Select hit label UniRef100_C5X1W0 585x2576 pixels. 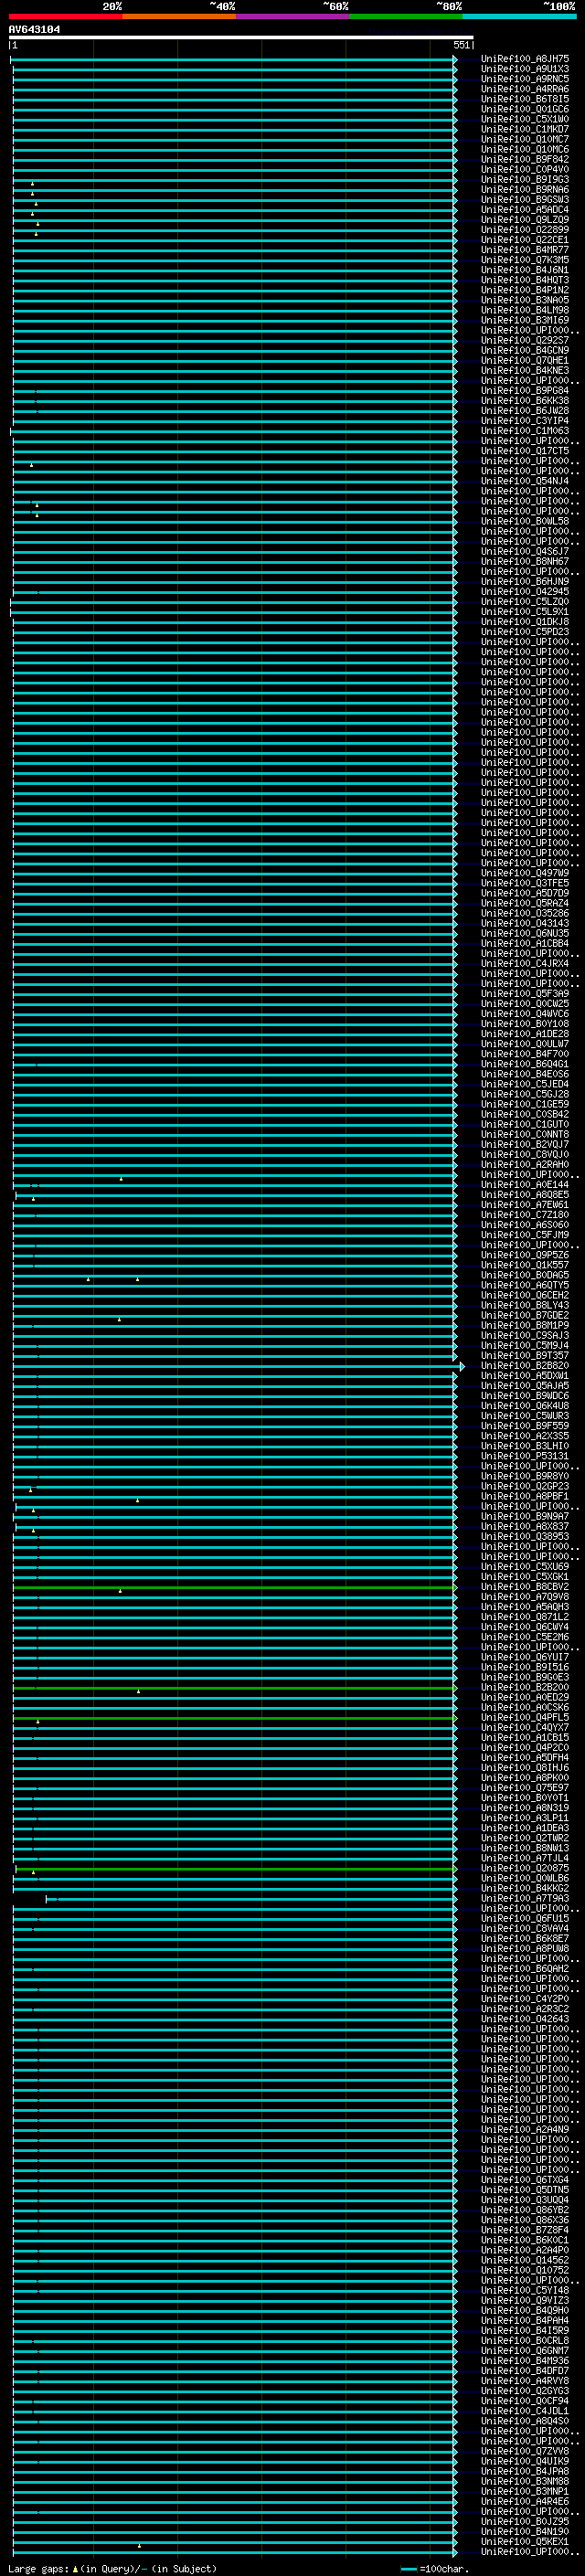point(524,119)
